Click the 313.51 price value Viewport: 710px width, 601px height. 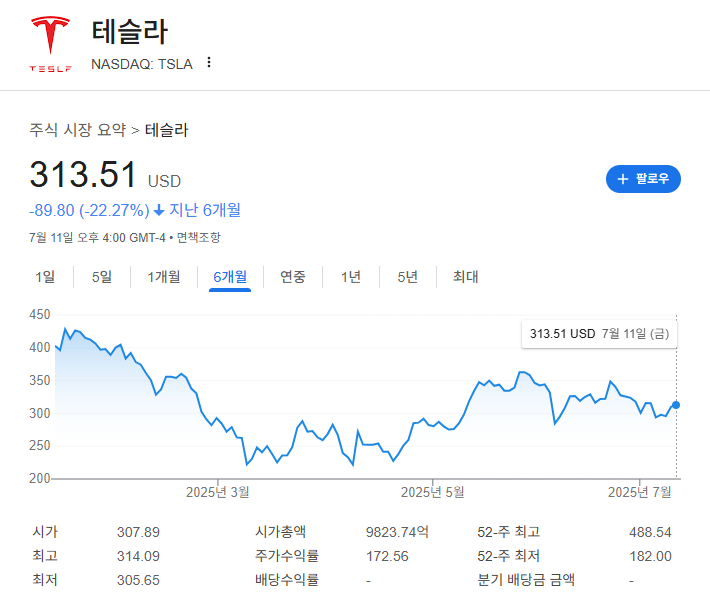tap(83, 174)
